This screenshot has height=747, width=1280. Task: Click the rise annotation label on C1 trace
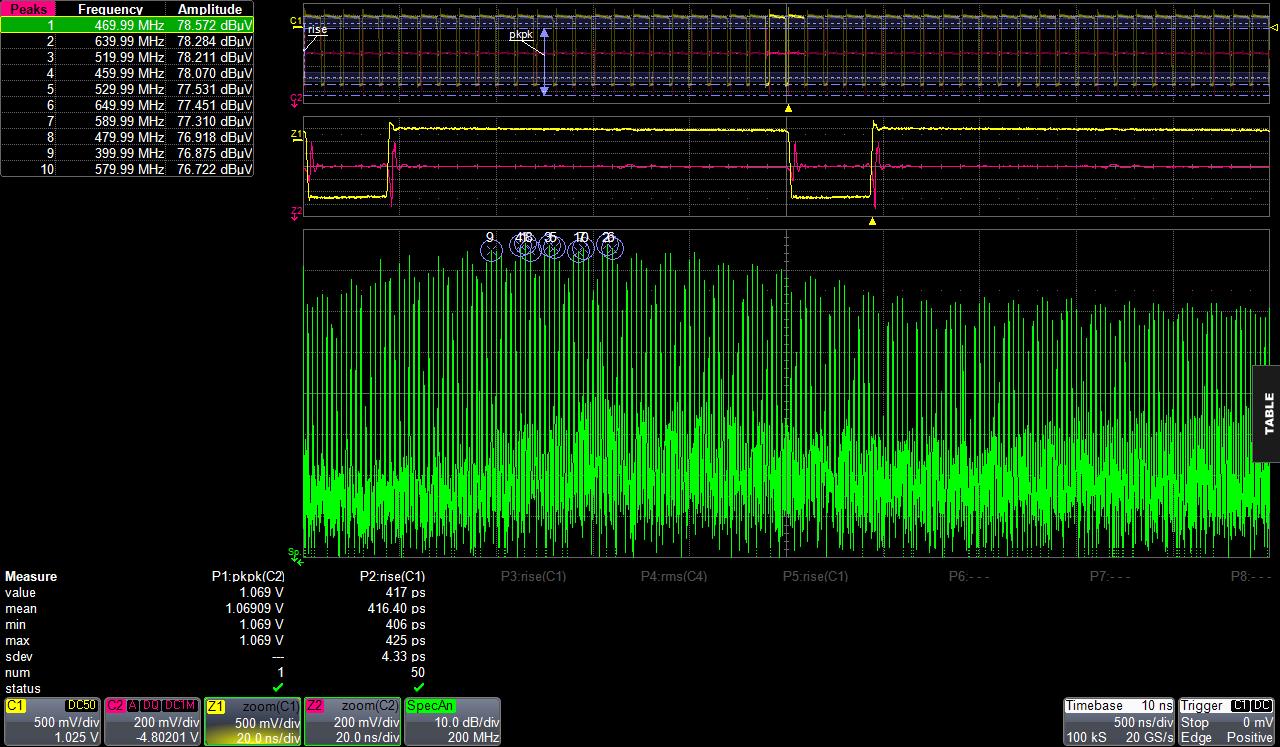pos(317,30)
